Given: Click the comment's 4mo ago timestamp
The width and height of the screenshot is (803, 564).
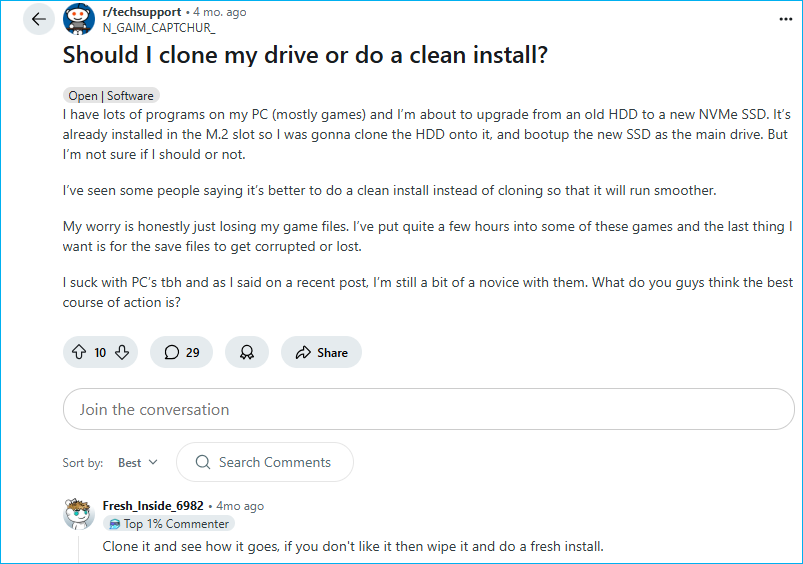Looking at the screenshot, I should pyautogui.click(x=240, y=506).
